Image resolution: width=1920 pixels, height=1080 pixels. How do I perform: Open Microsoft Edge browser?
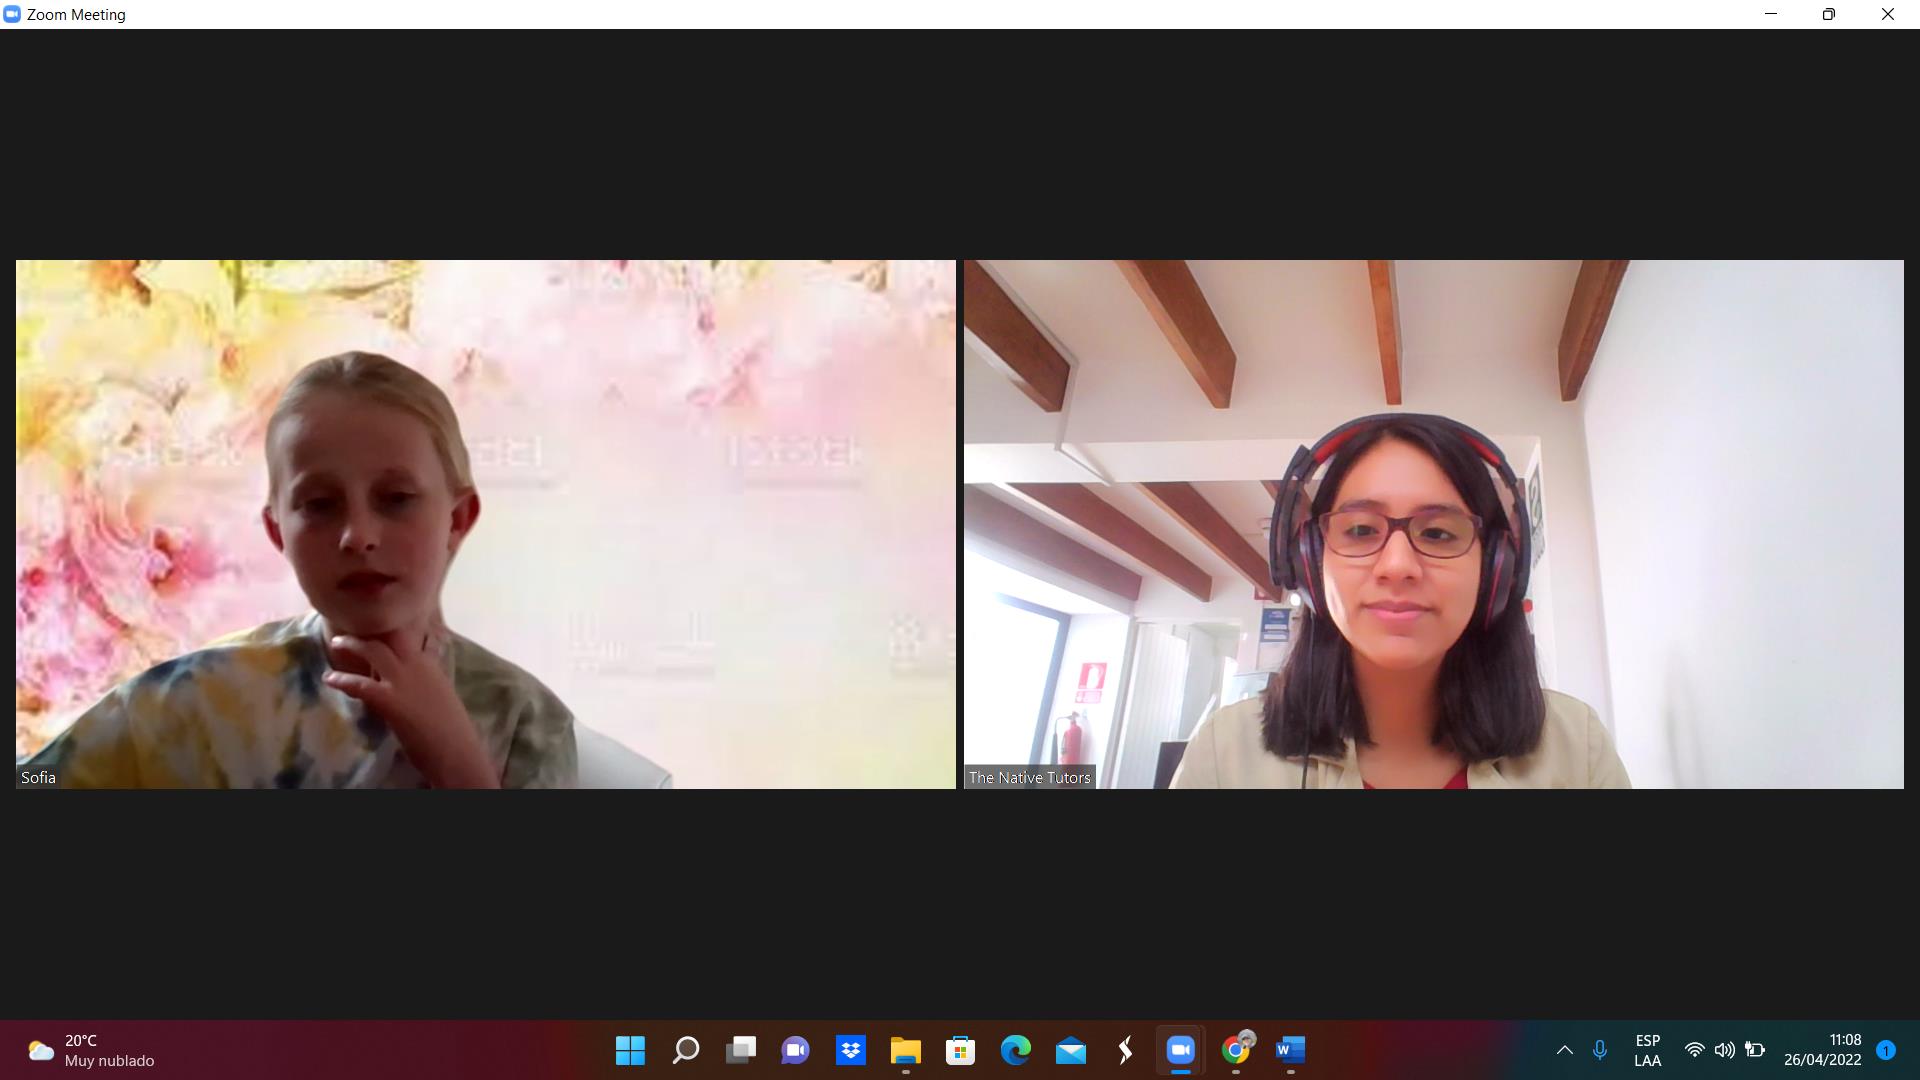(x=1015, y=1050)
